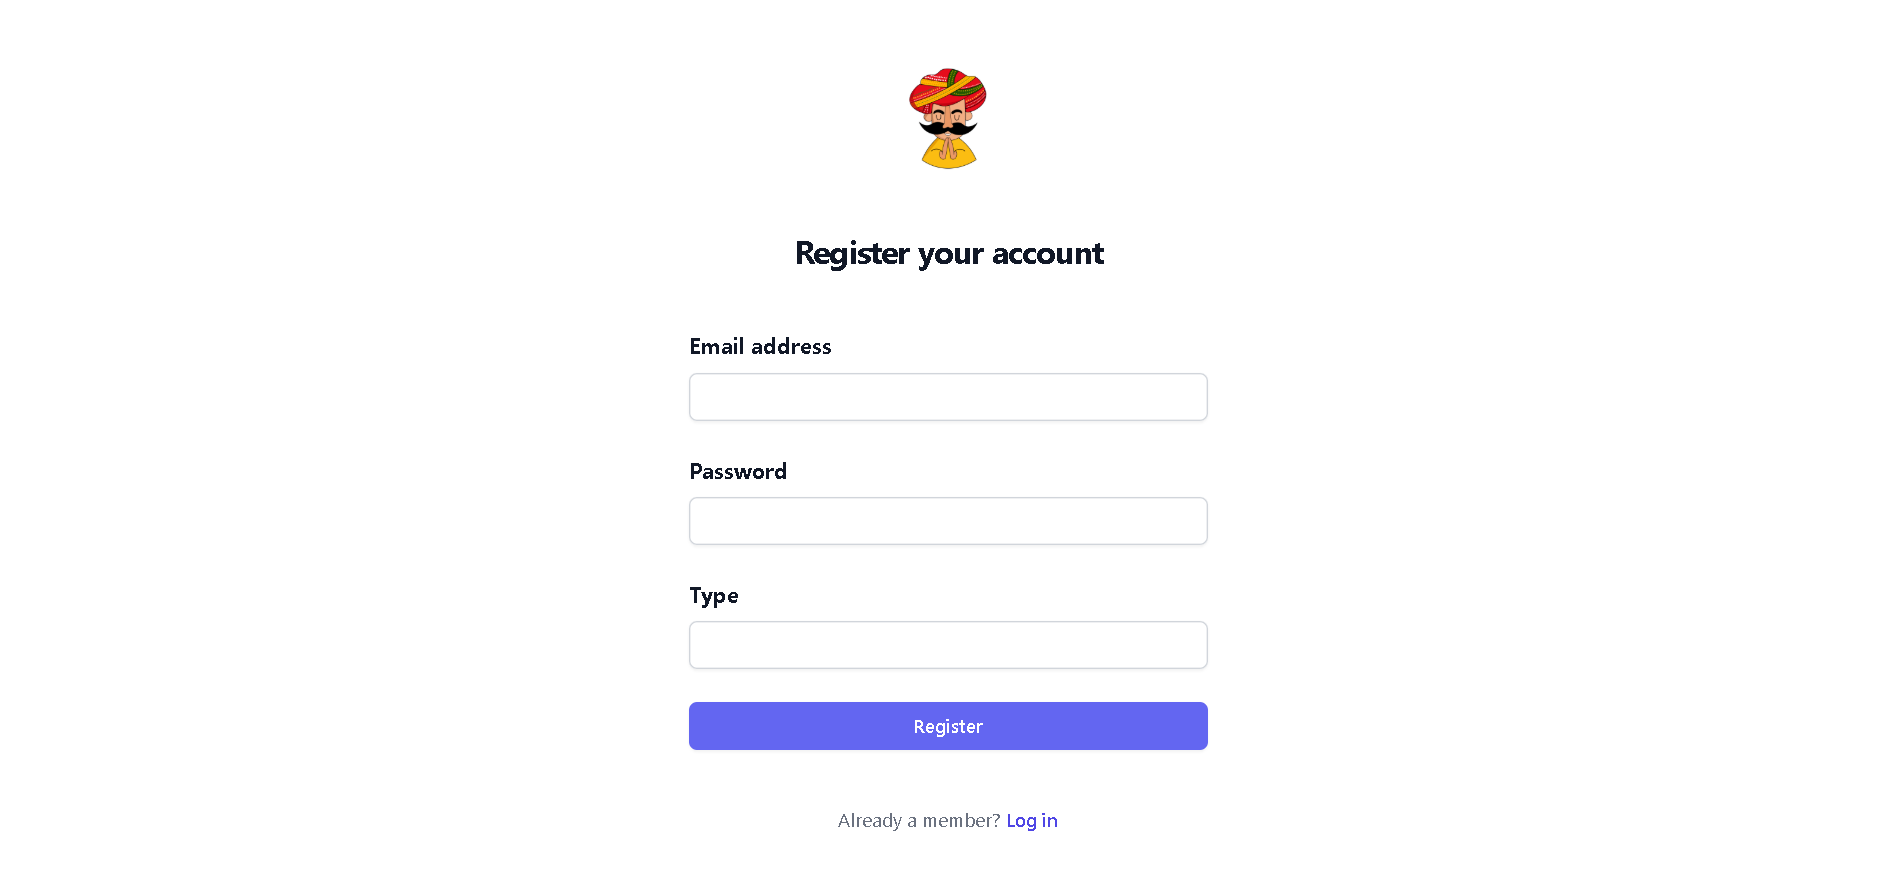Activate the text box beneath Type
This screenshot has width=1895, height=884.
coord(948,645)
